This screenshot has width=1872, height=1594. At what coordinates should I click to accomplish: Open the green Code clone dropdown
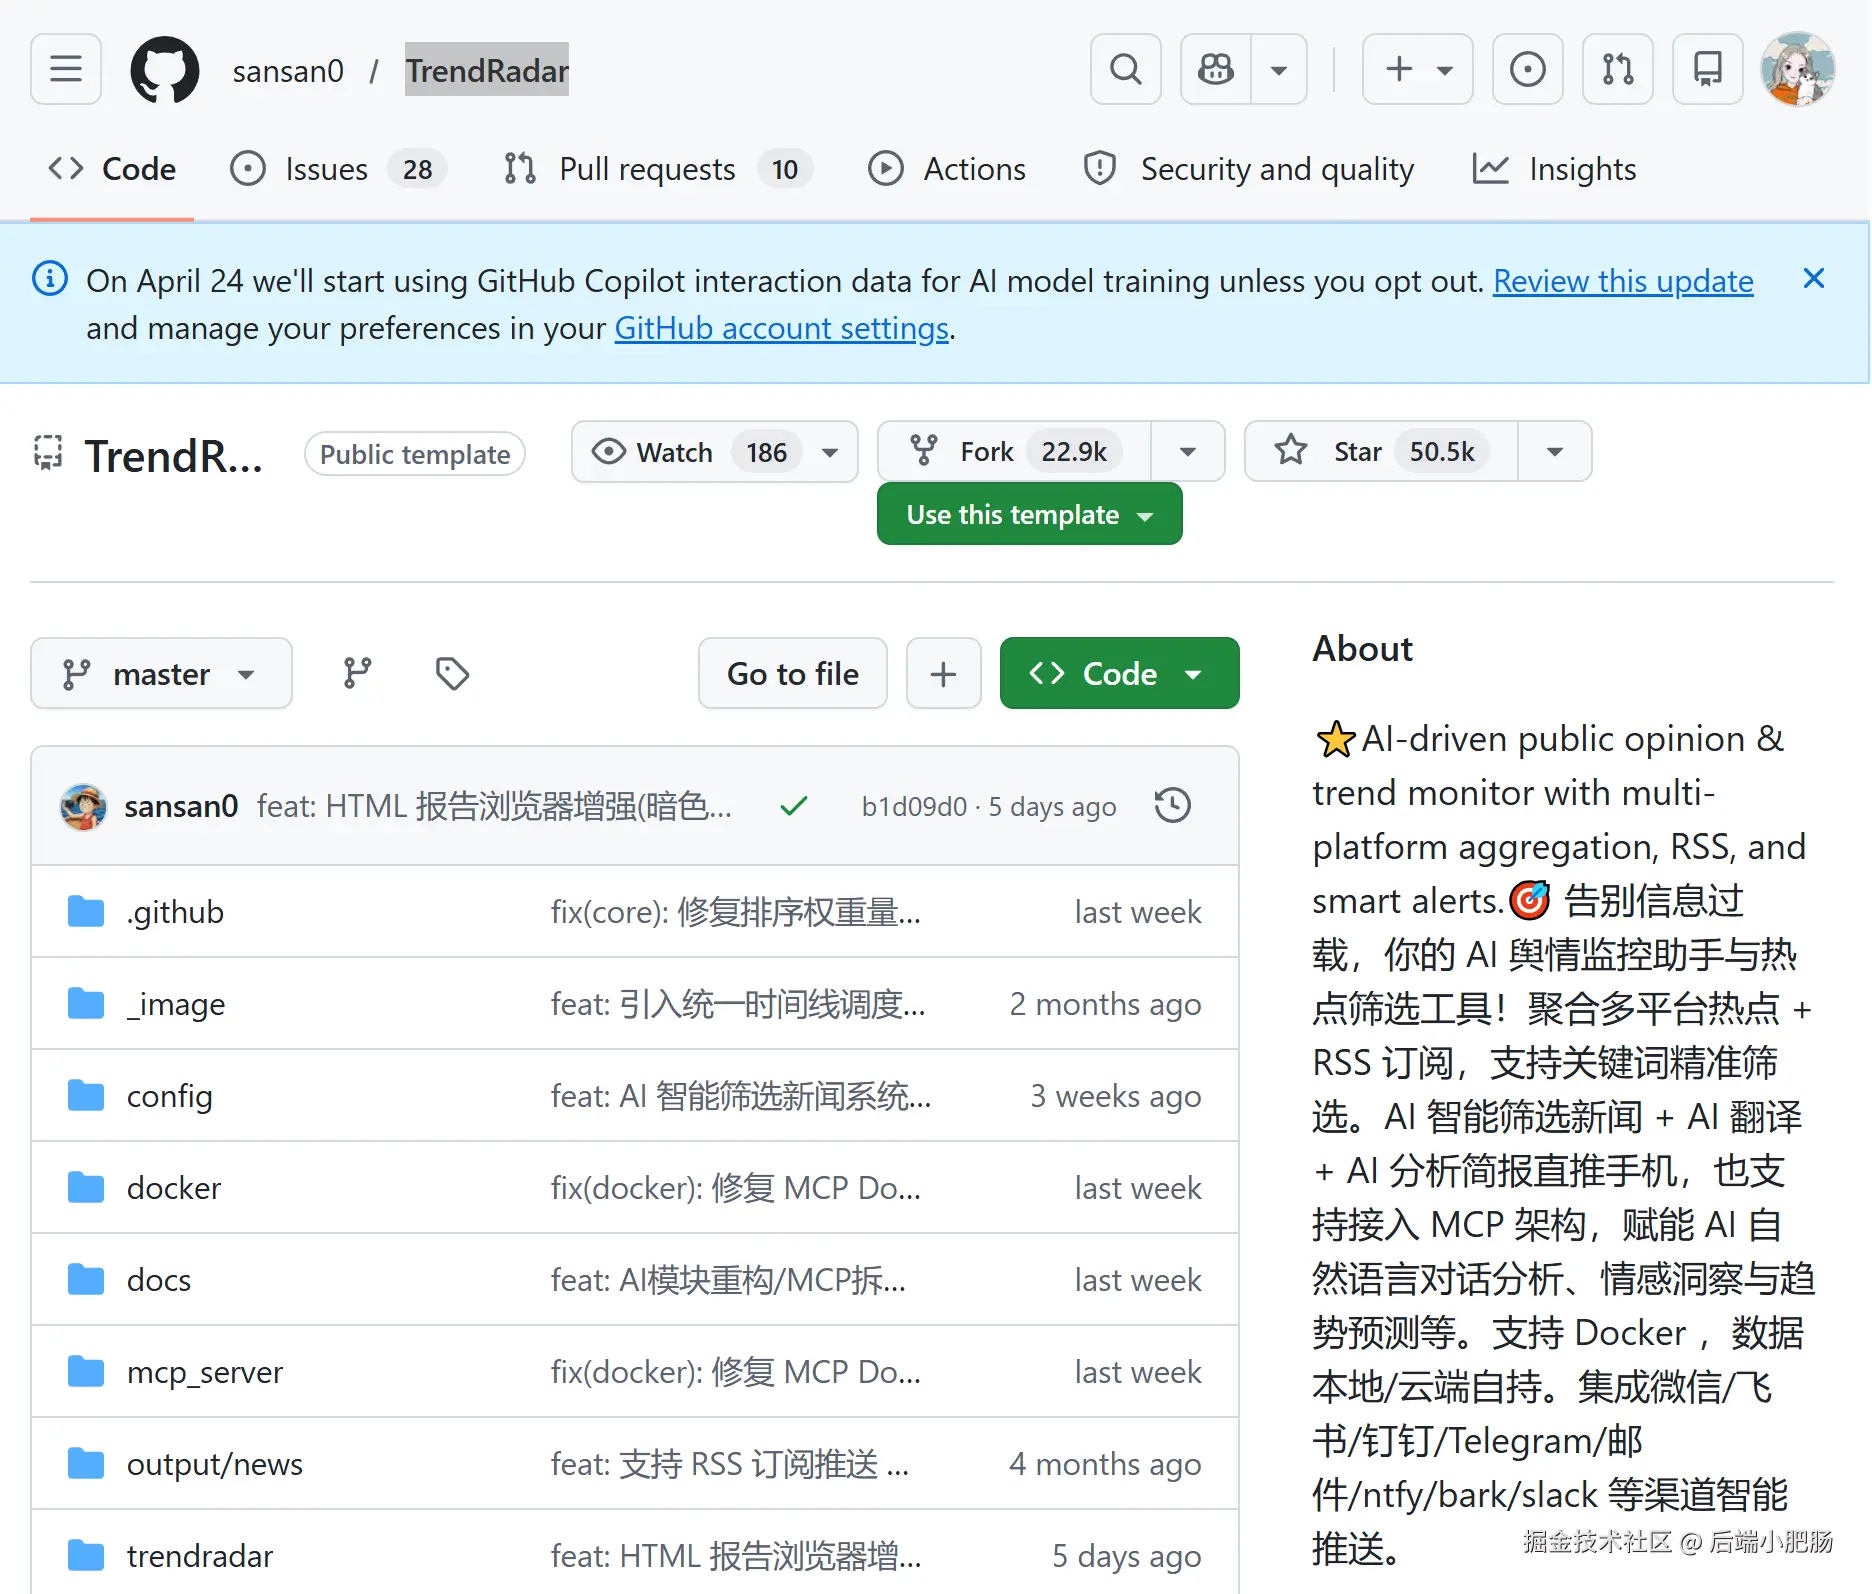(1119, 673)
